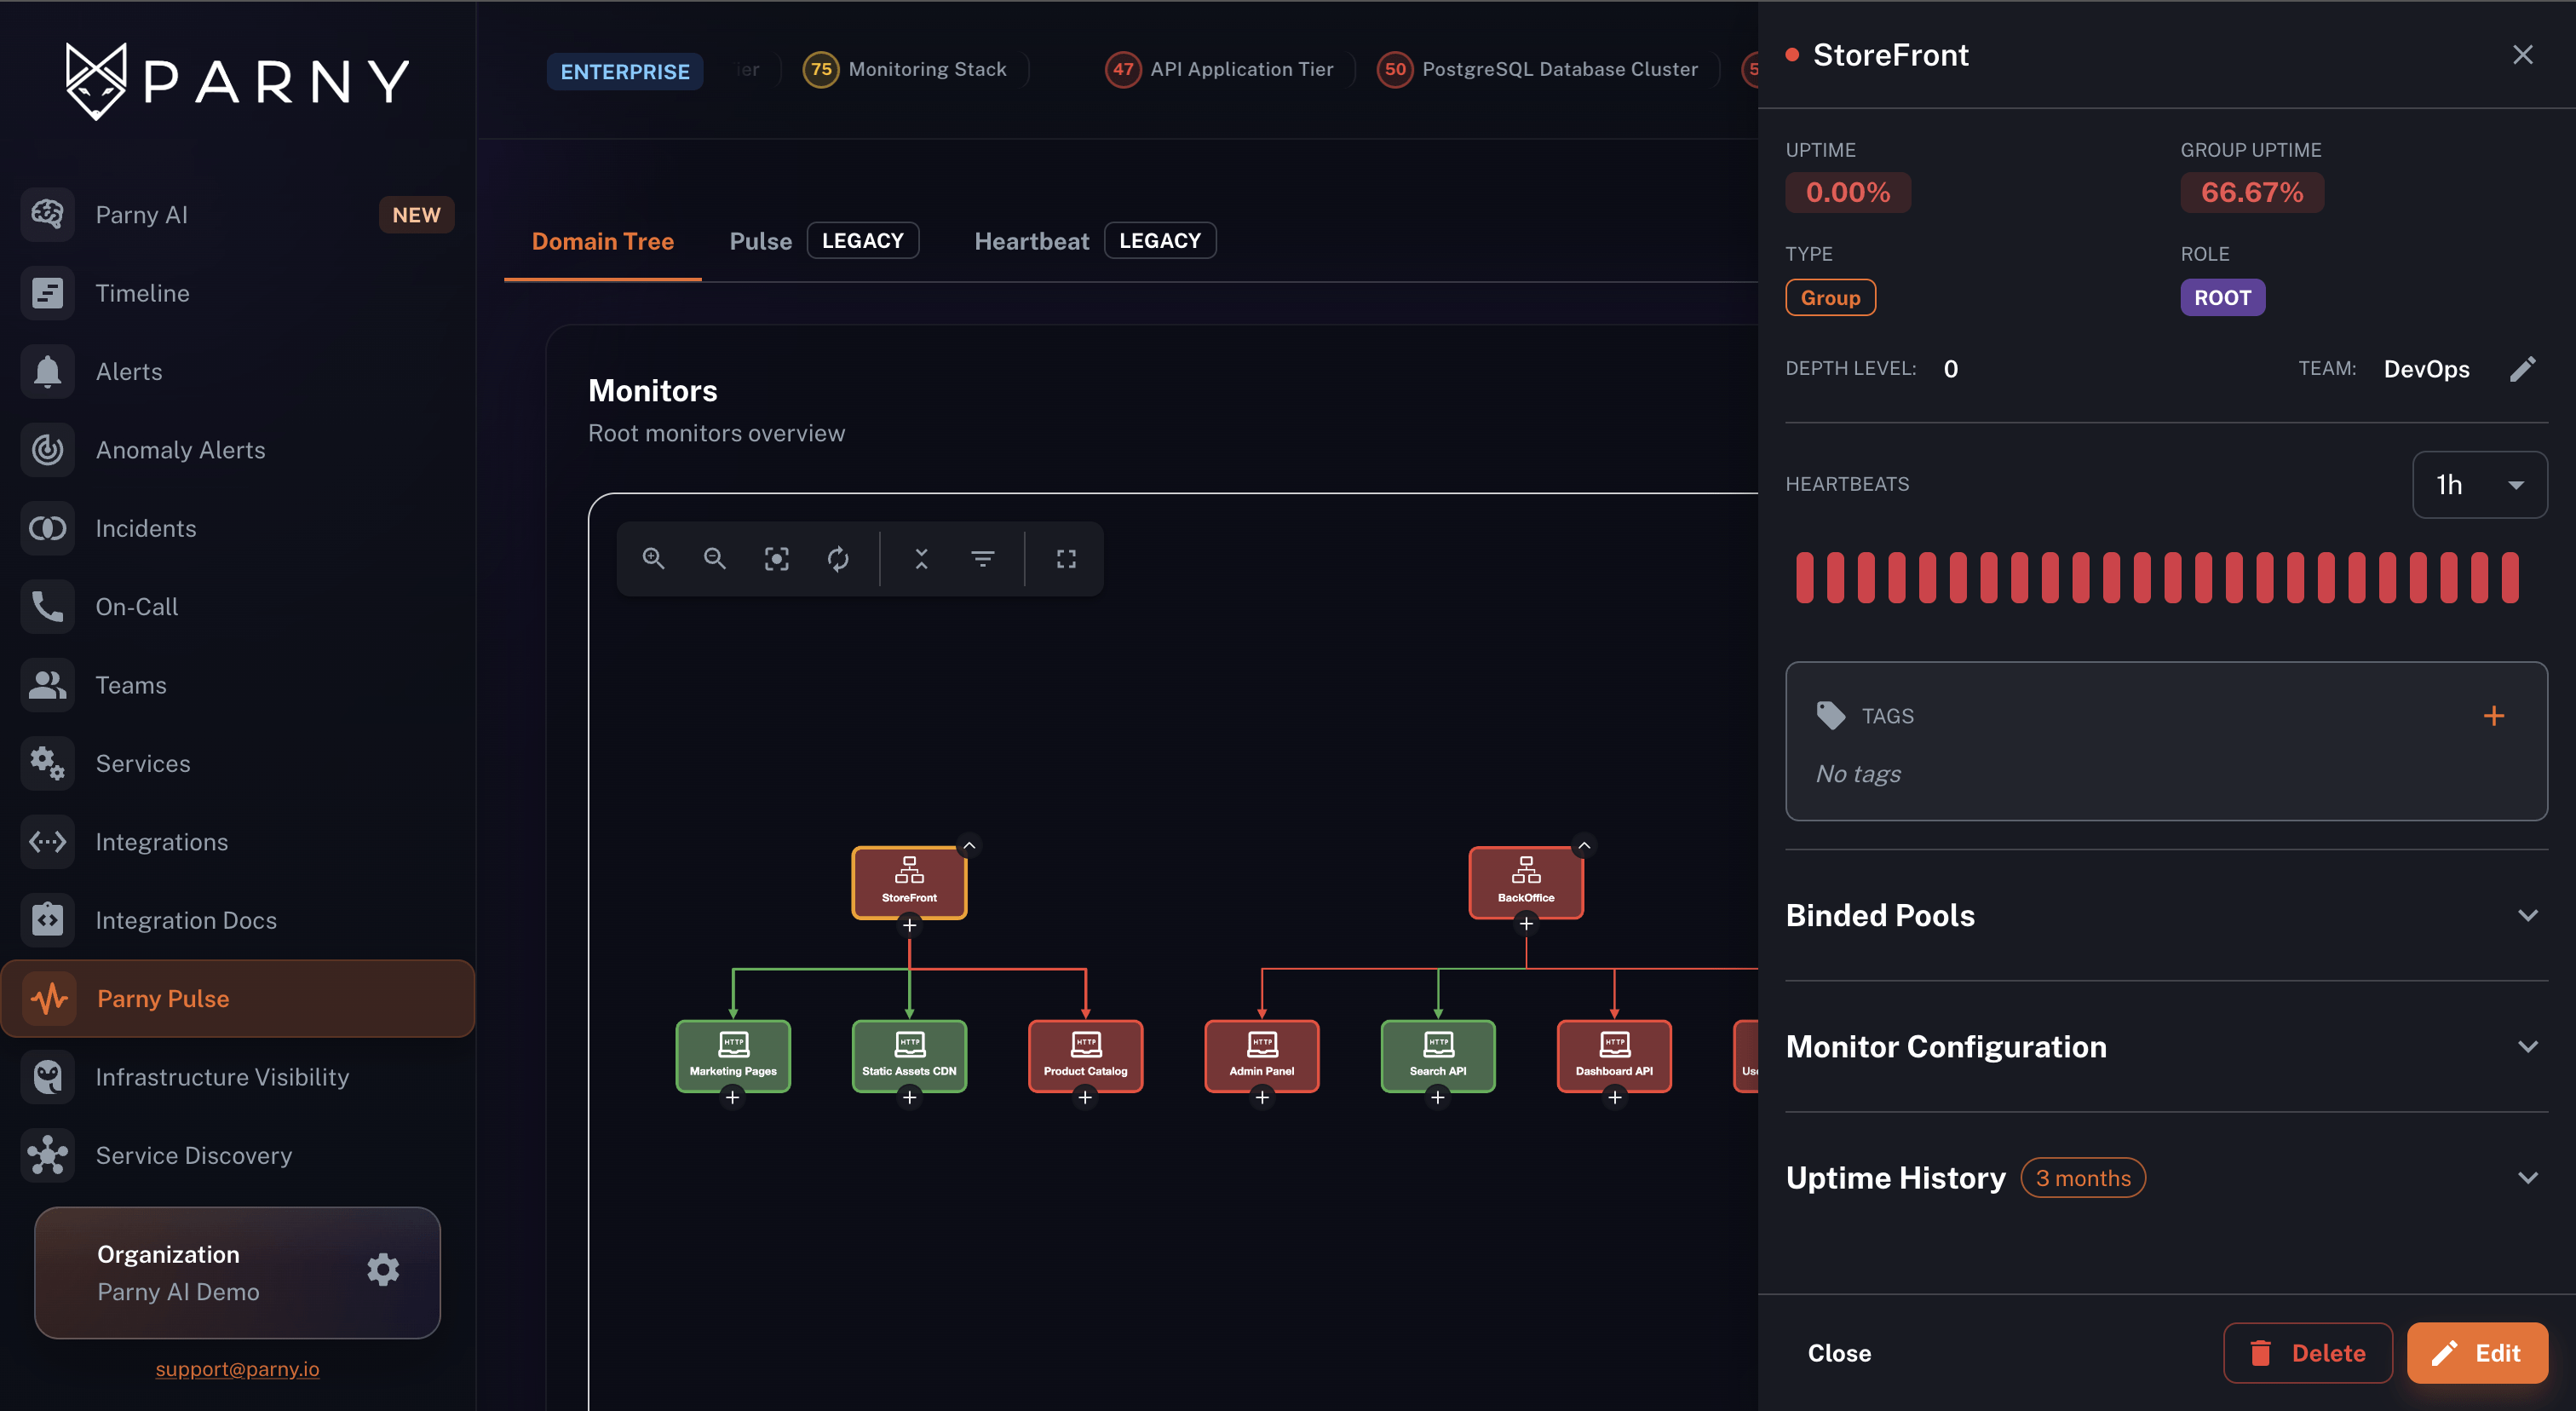The image size is (2576, 1411).
Task: Select the StoreFront group node
Action: pyautogui.click(x=909, y=882)
